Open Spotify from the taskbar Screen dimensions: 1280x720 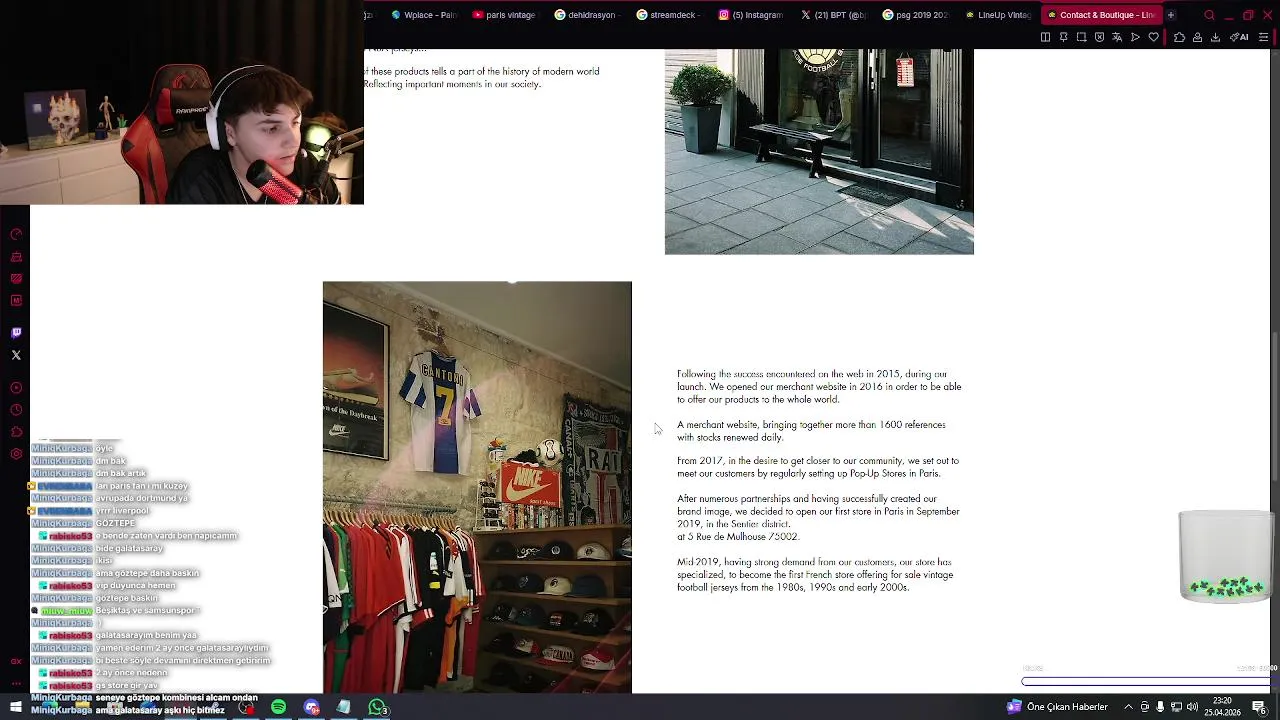coord(278,707)
